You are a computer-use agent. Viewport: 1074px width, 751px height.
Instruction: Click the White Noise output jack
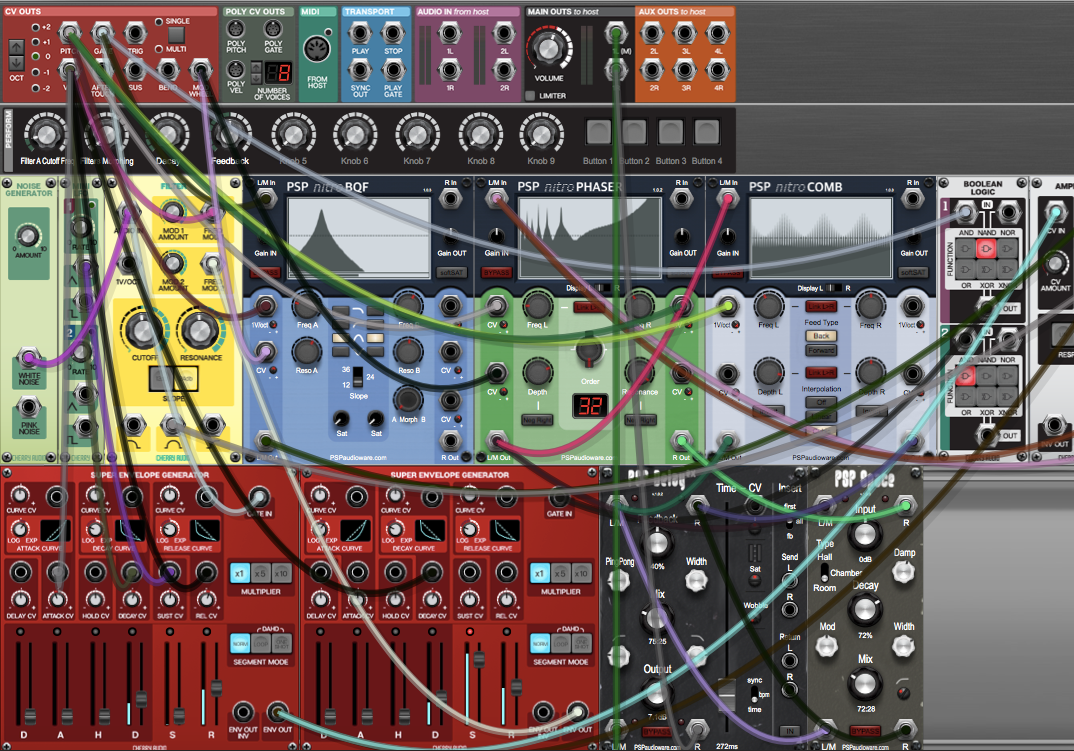click(x=28, y=358)
